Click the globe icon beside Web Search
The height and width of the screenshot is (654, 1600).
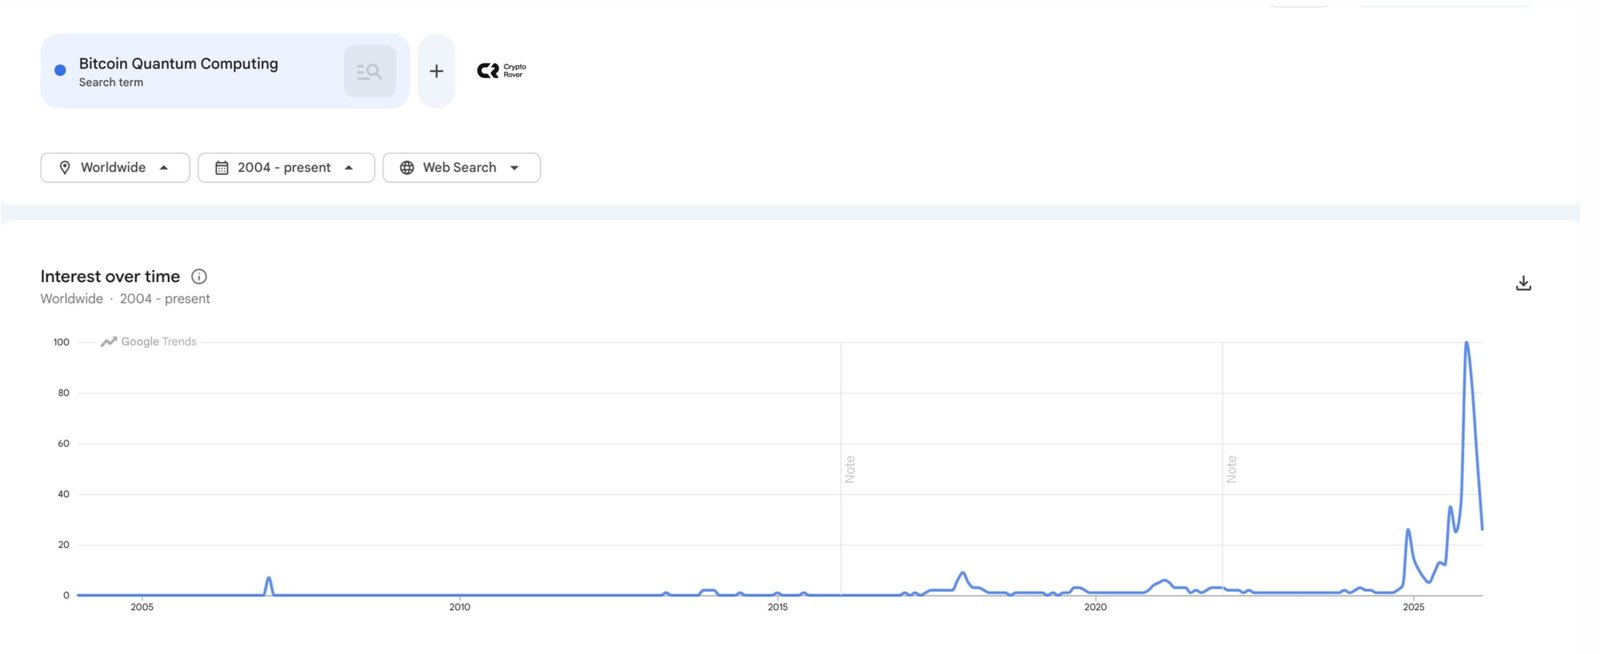407,168
